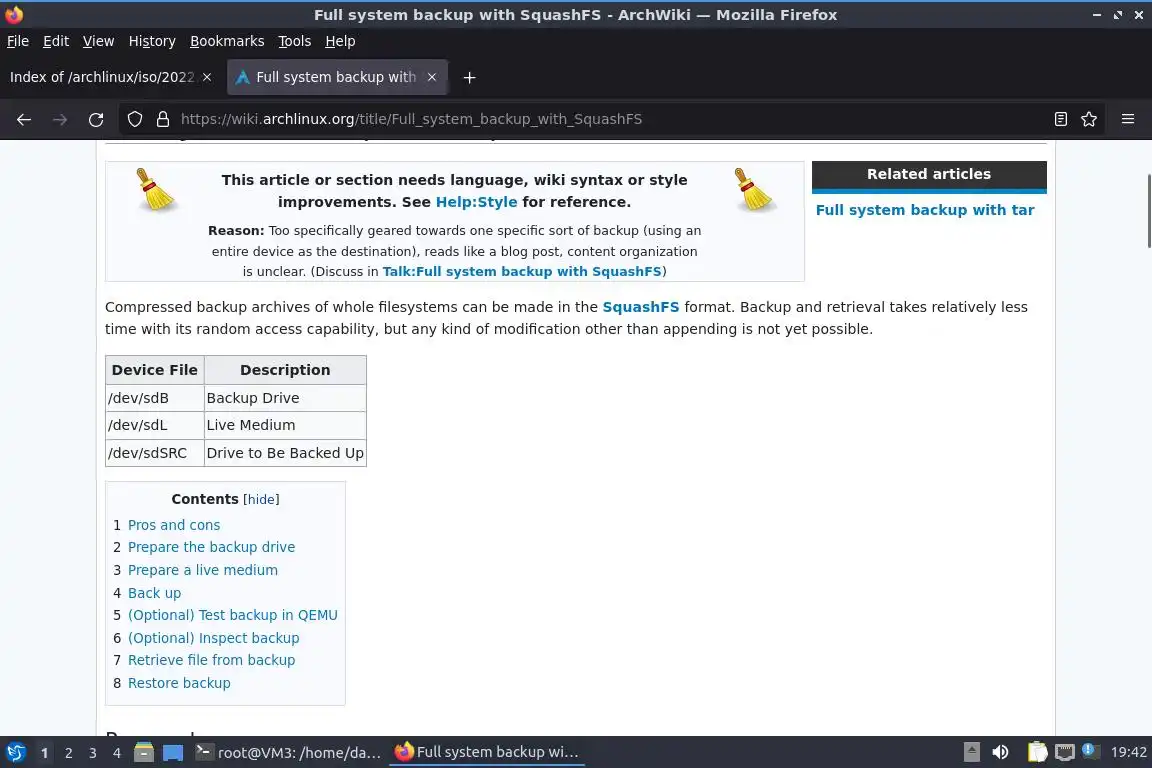
Task: Close the Index of /archlinux/iso tab
Action: click(207, 77)
